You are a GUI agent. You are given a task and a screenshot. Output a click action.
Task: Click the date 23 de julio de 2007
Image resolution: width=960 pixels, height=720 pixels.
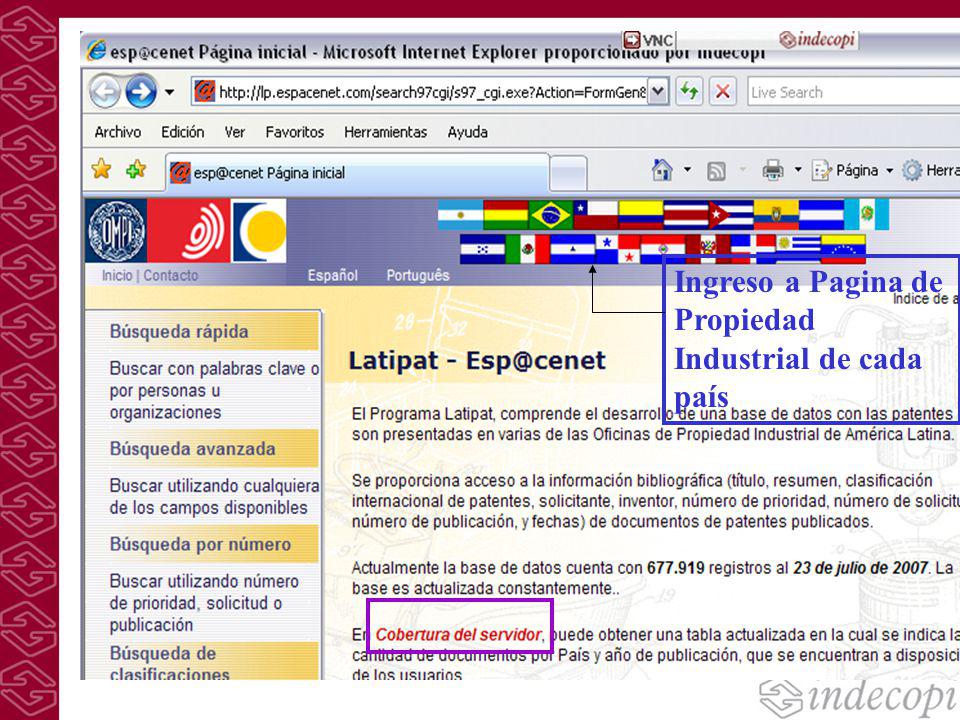point(860,568)
